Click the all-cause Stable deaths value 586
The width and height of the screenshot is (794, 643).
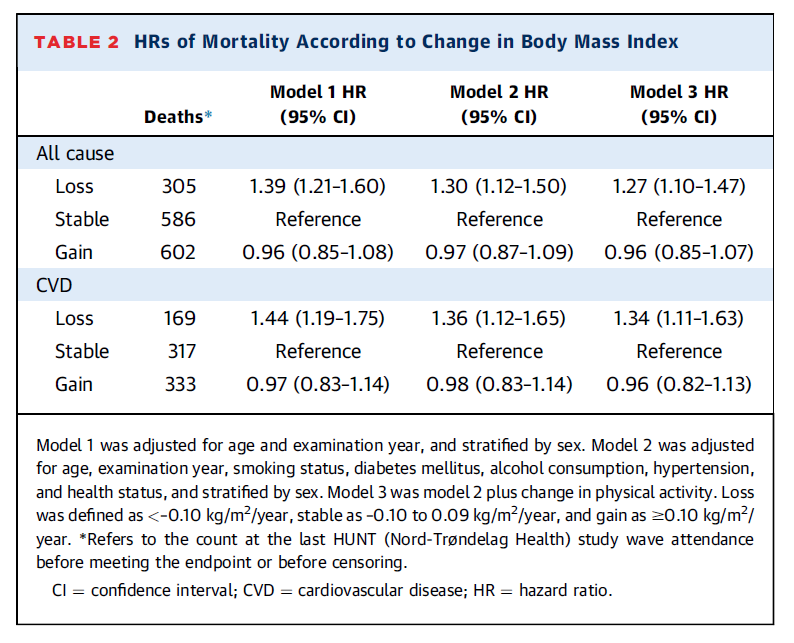tap(179, 220)
